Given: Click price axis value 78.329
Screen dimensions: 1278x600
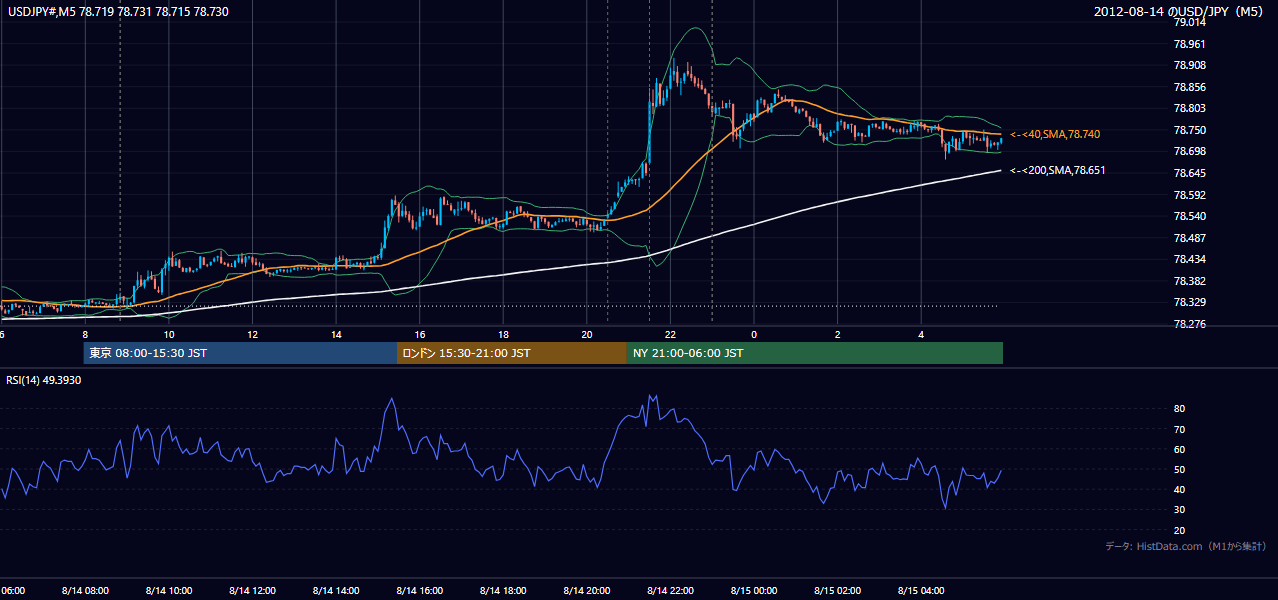Looking at the screenshot, I should point(1190,302).
